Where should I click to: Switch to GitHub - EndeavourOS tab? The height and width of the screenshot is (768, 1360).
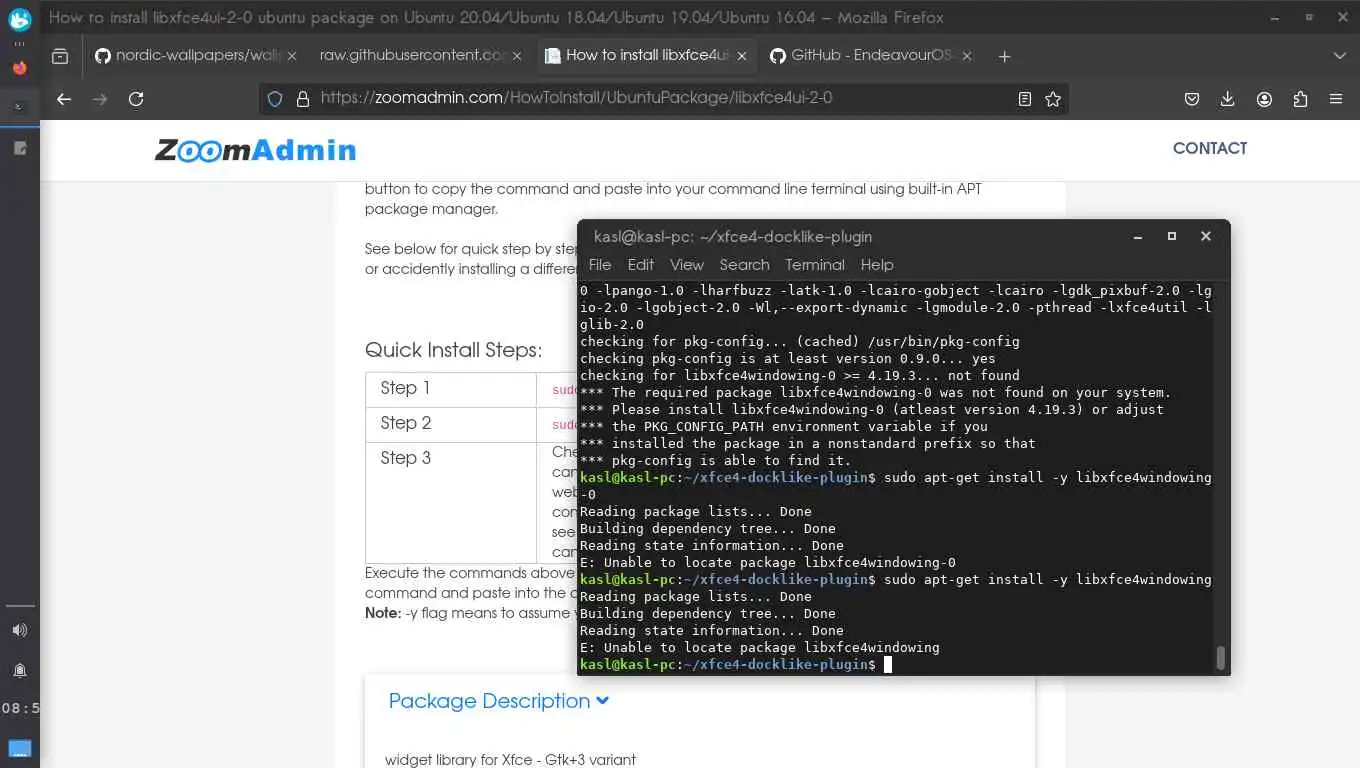861,55
